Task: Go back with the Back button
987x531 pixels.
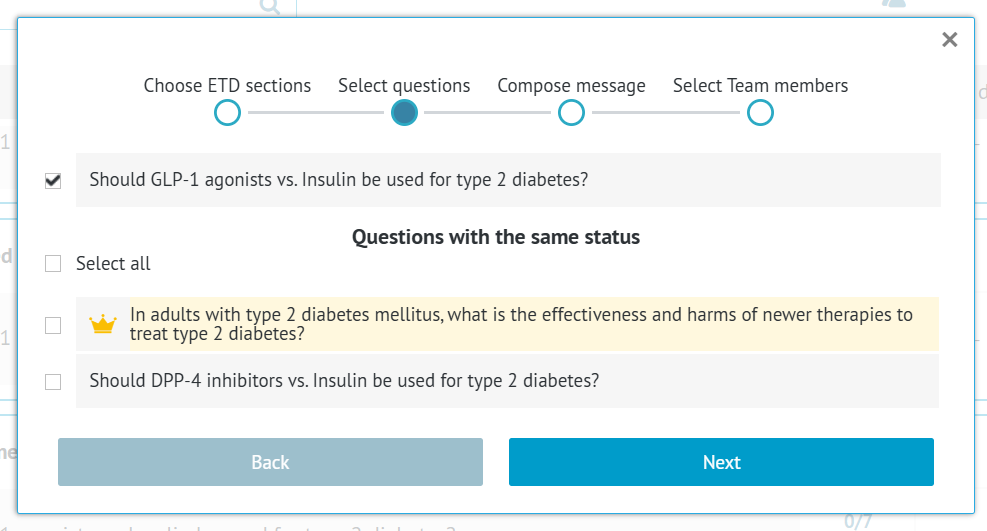Action: point(270,462)
